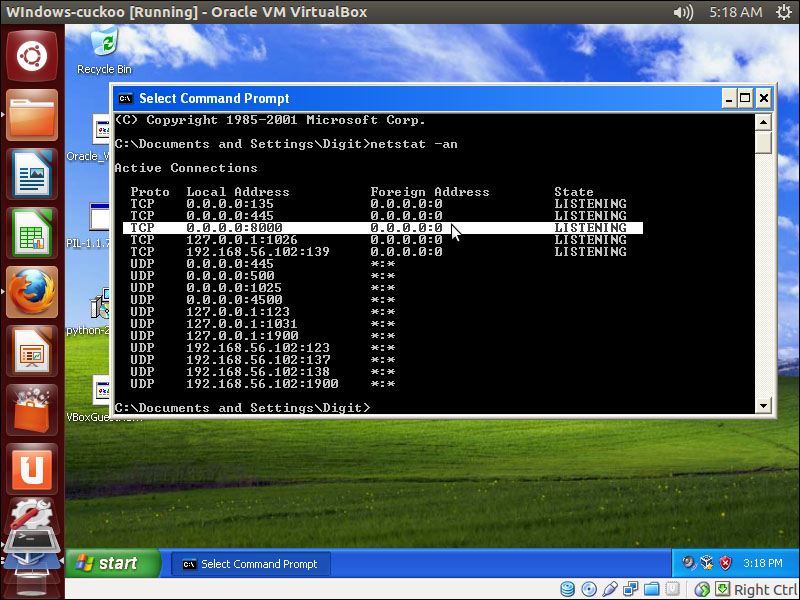Click the Windows security alert shield tray icon
Viewport: 800px width, 600px height.
725,563
